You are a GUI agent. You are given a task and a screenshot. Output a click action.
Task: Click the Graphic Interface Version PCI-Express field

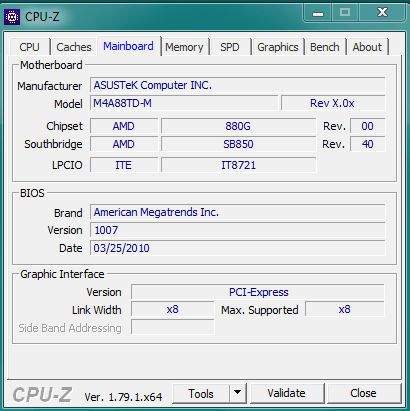tap(258, 292)
